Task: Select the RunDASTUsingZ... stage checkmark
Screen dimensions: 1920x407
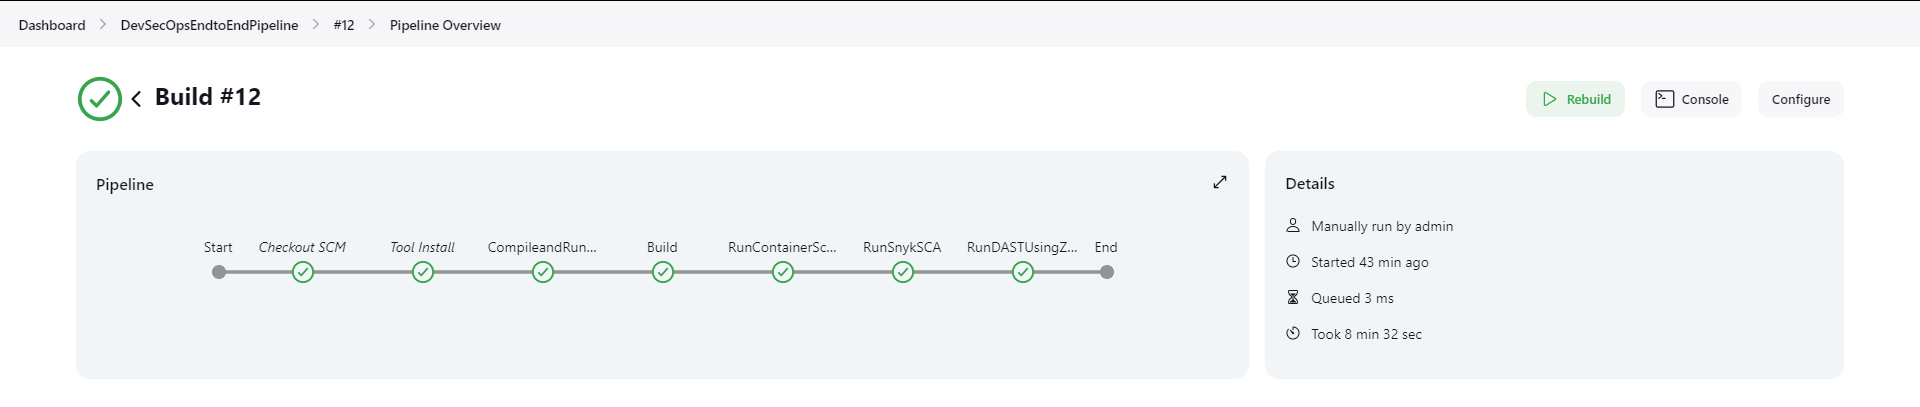Action: (1023, 272)
